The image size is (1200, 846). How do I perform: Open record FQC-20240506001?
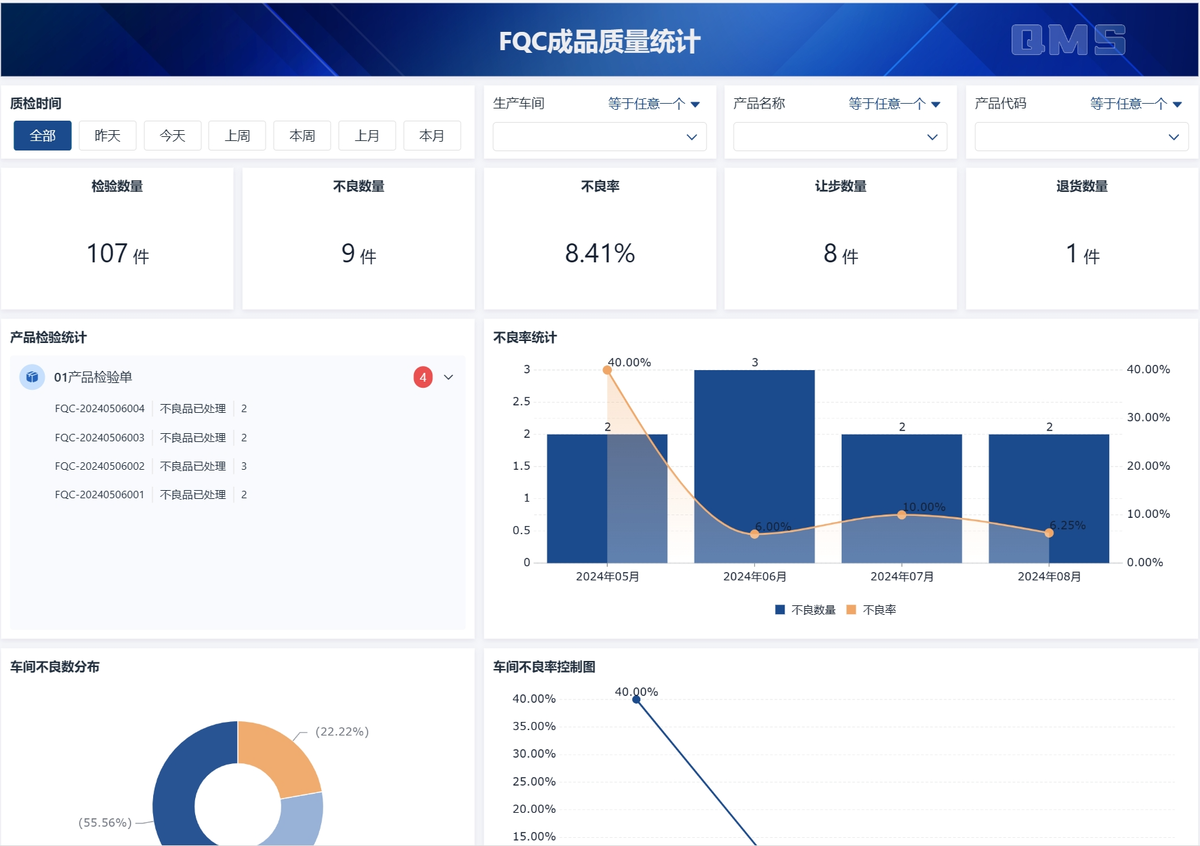pos(100,494)
